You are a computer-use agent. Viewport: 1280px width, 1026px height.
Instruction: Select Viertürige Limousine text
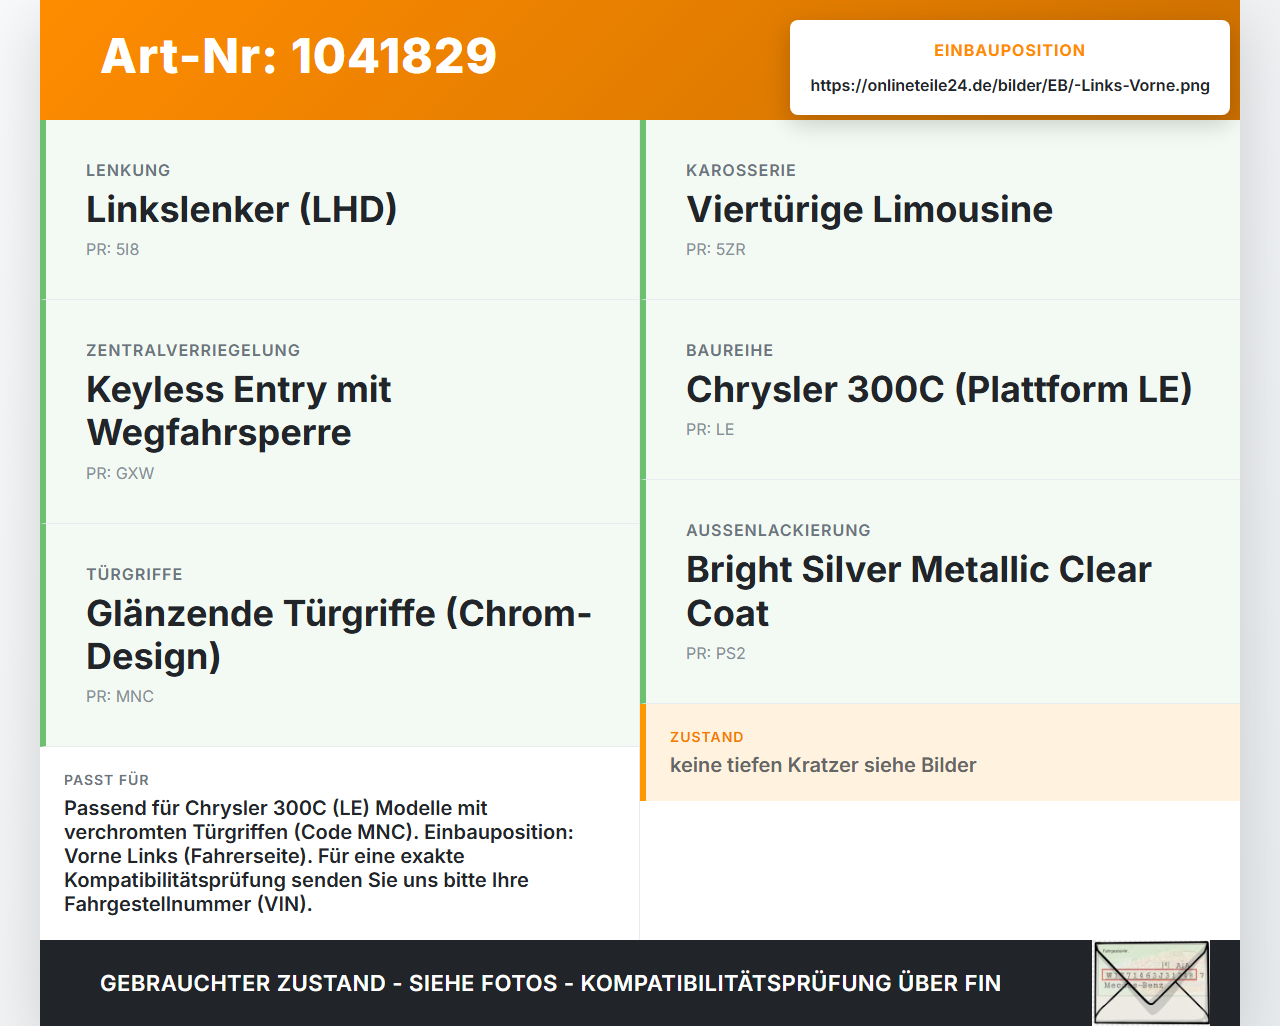pyautogui.click(x=869, y=209)
